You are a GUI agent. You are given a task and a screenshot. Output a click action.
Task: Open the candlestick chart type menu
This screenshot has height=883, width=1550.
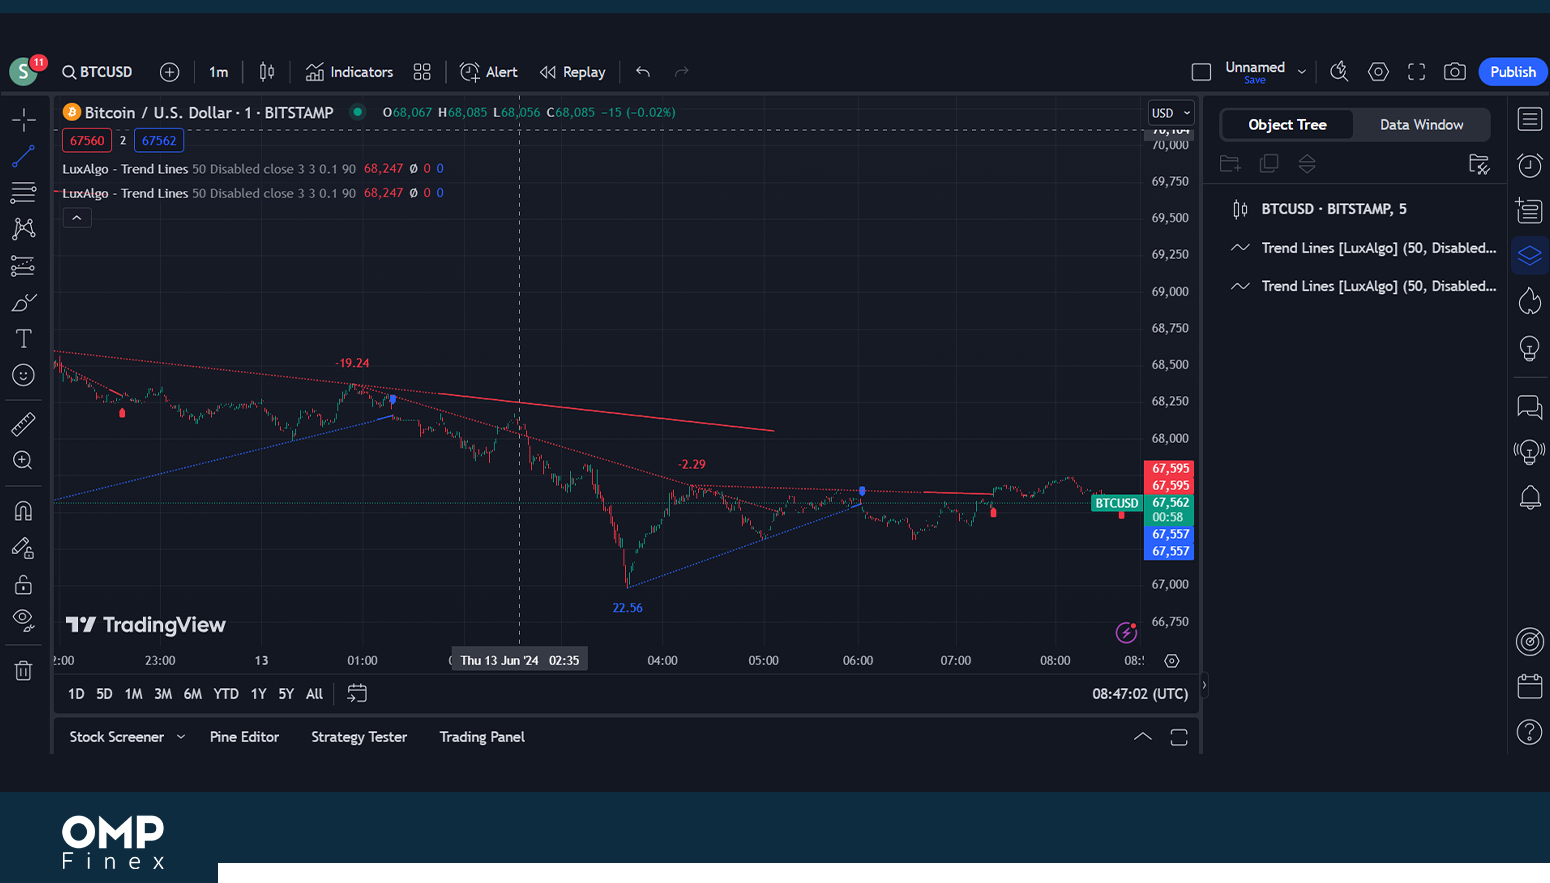pyautogui.click(x=267, y=72)
